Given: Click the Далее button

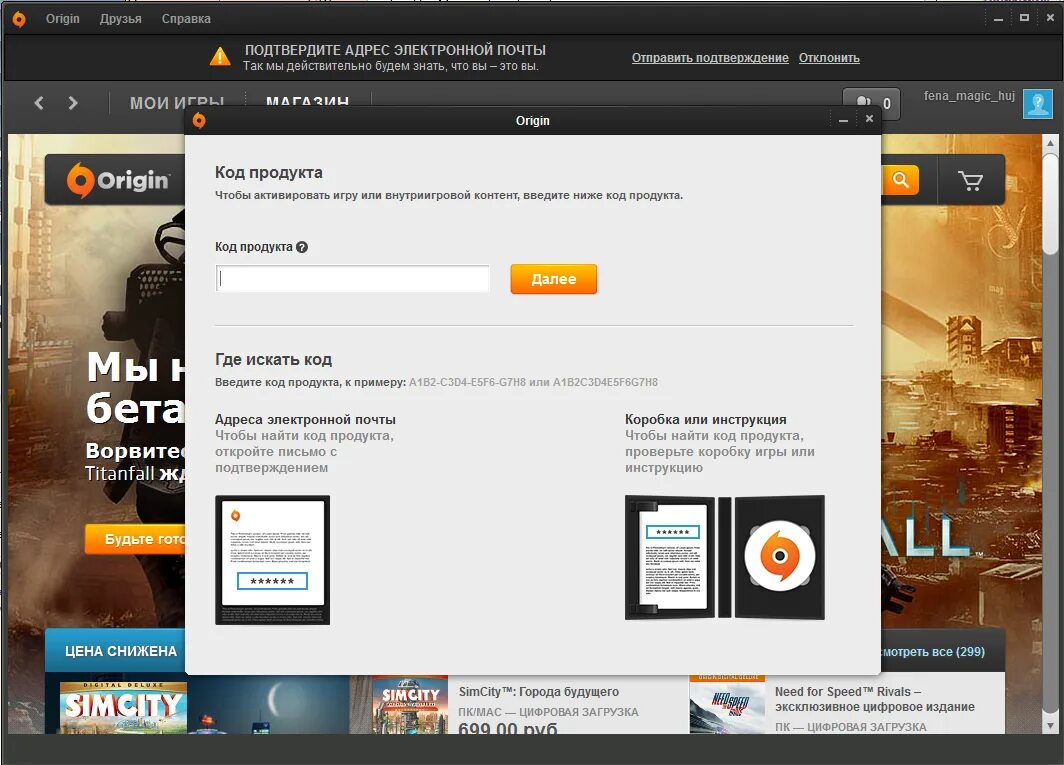Looking at the screenshot, I should [x=554, y=279].
